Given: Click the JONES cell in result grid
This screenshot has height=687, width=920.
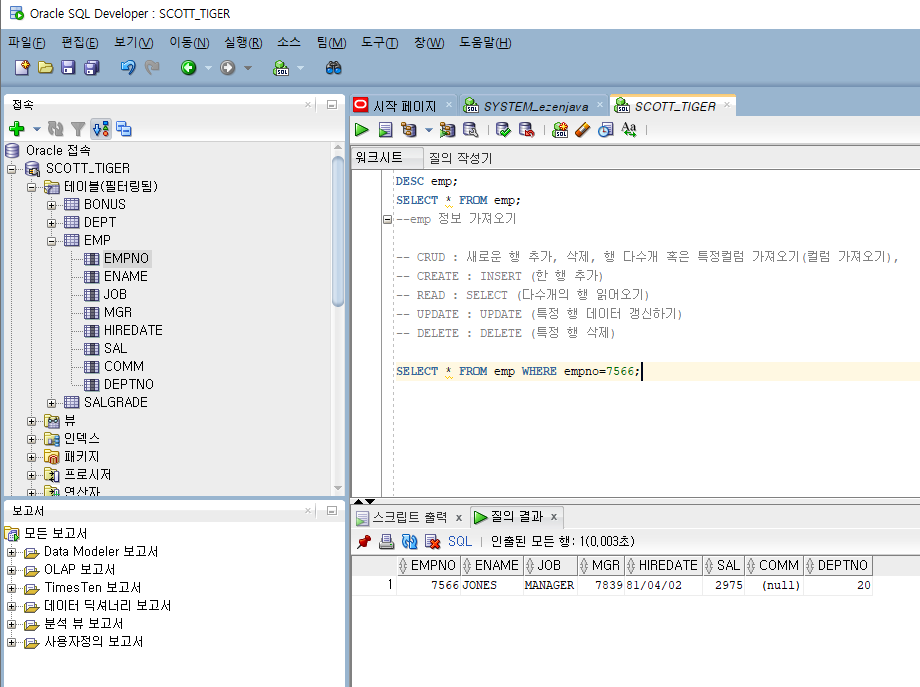Looking at the screenshot, I should tap(492, 586).
